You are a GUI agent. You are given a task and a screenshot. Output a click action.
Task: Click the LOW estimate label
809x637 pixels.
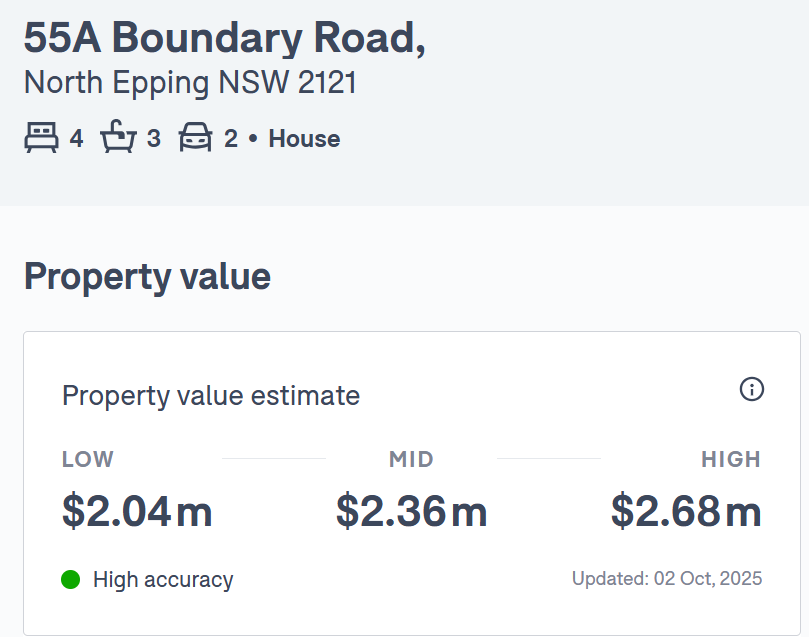pos(88,460)
